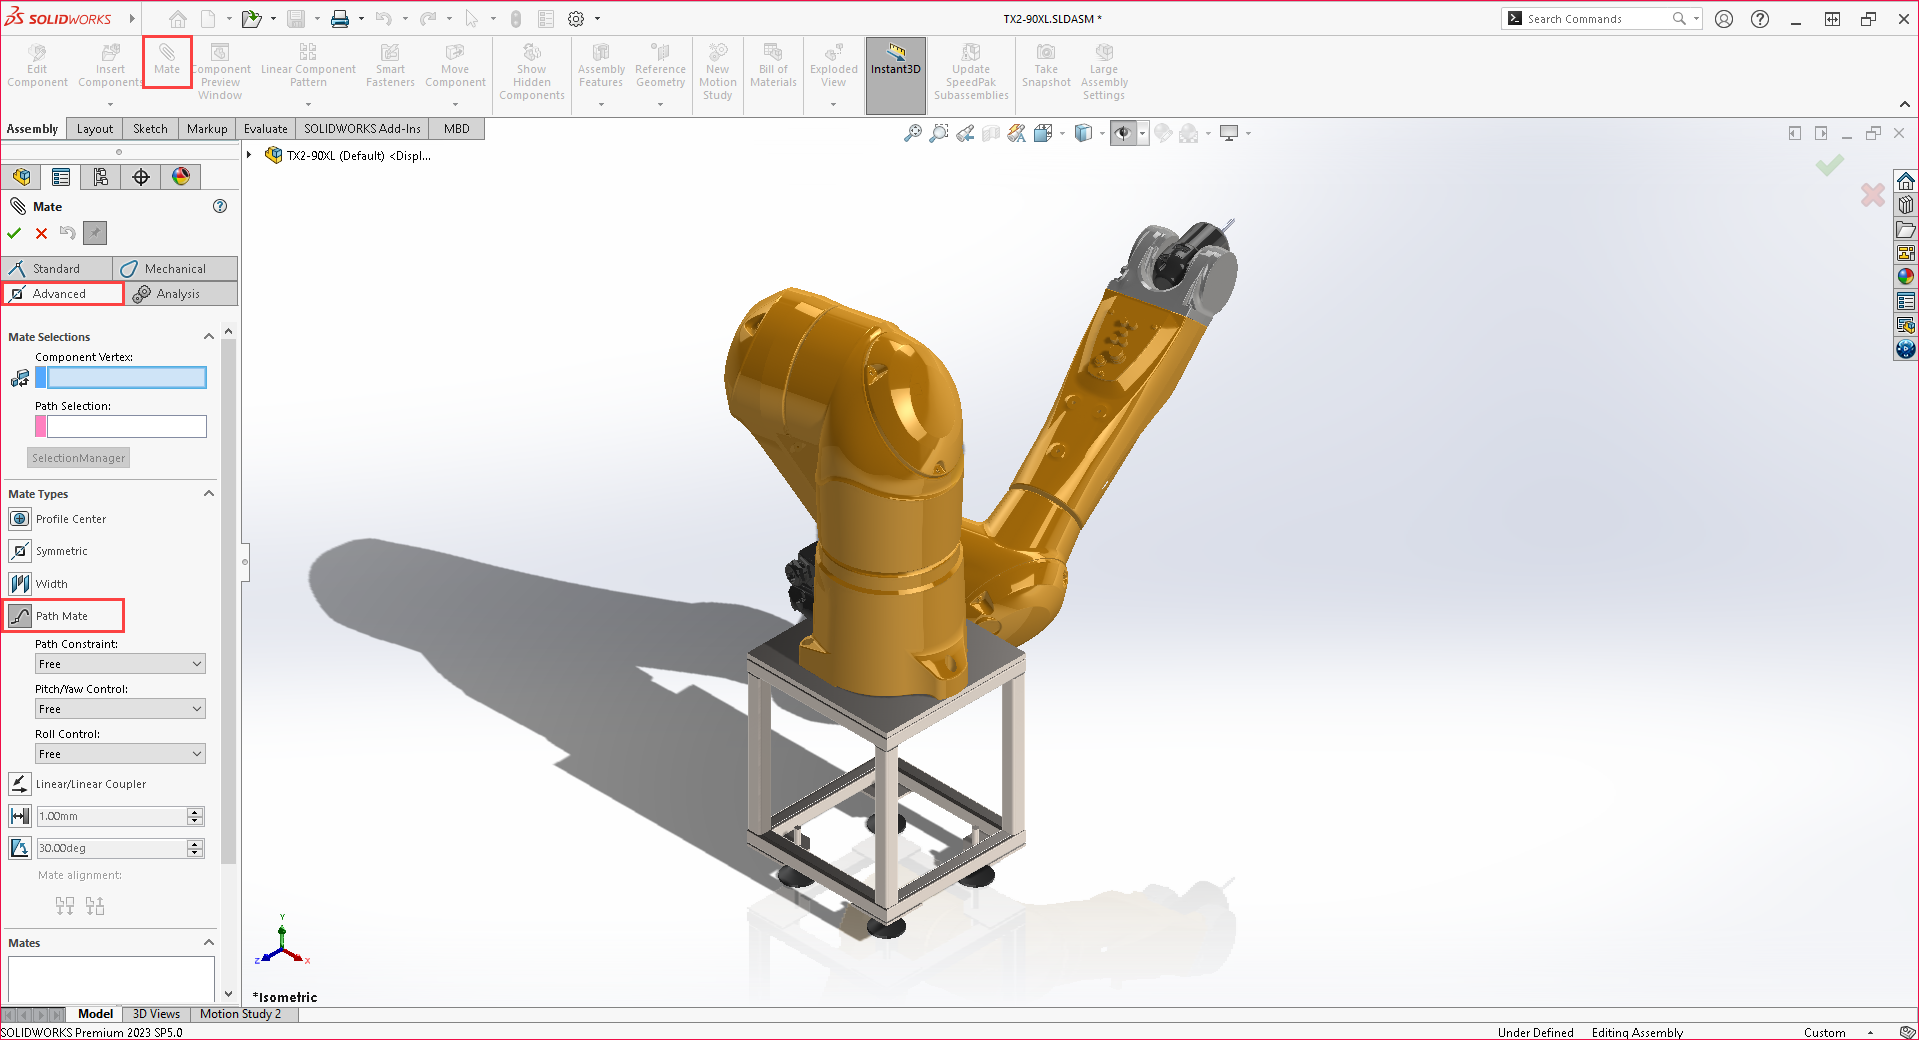This screenshot has height=1040, width=1919.
Task: Switch to the Mechanical mates tab
Action: click(175, 268)
